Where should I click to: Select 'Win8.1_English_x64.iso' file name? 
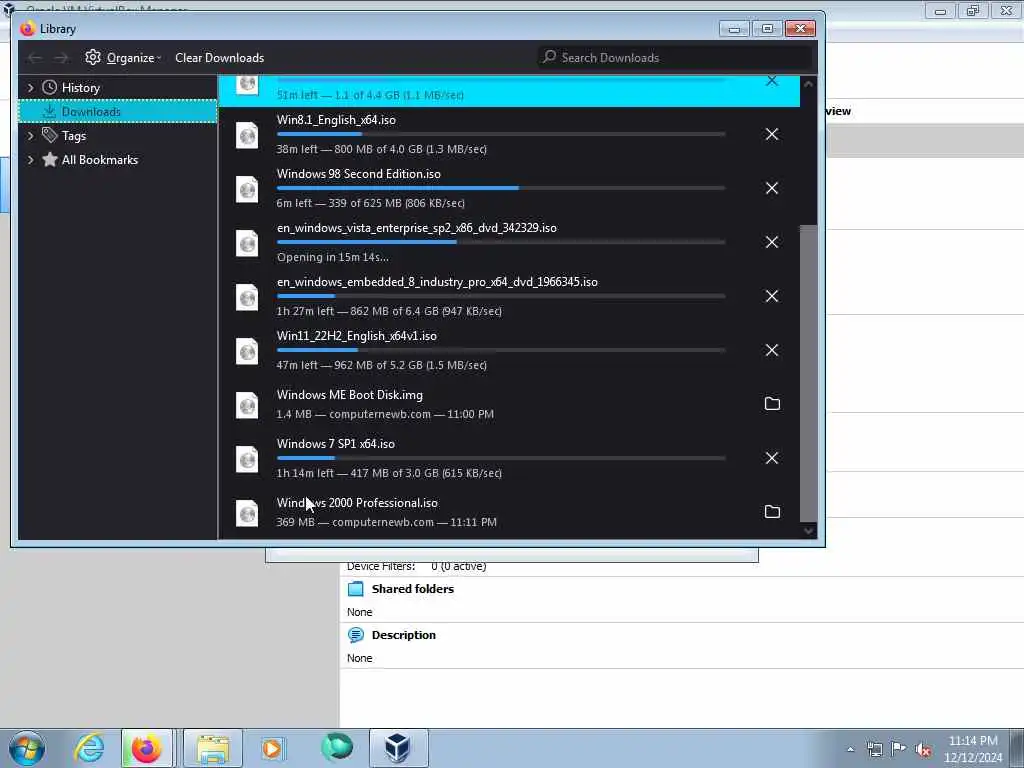click(336, 120)
